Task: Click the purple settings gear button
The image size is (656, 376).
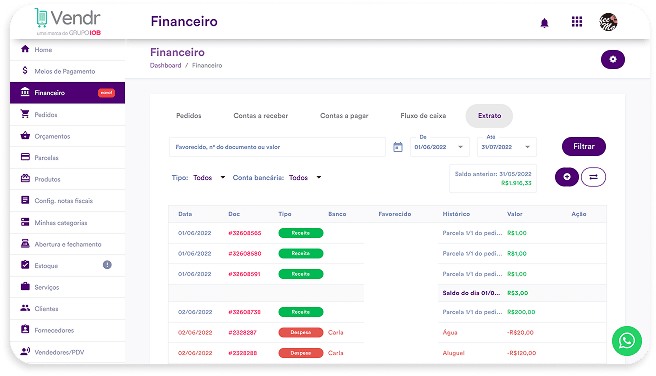Action: pyautogui.click(x=612, y=59)
